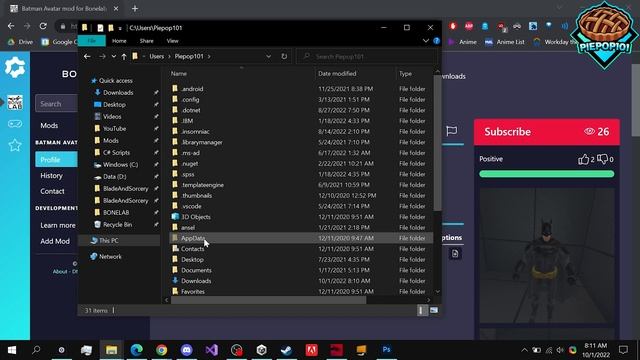Select the .vscode folder
Image resolution: width=640 pixels, height=360 pixels.
301,206
